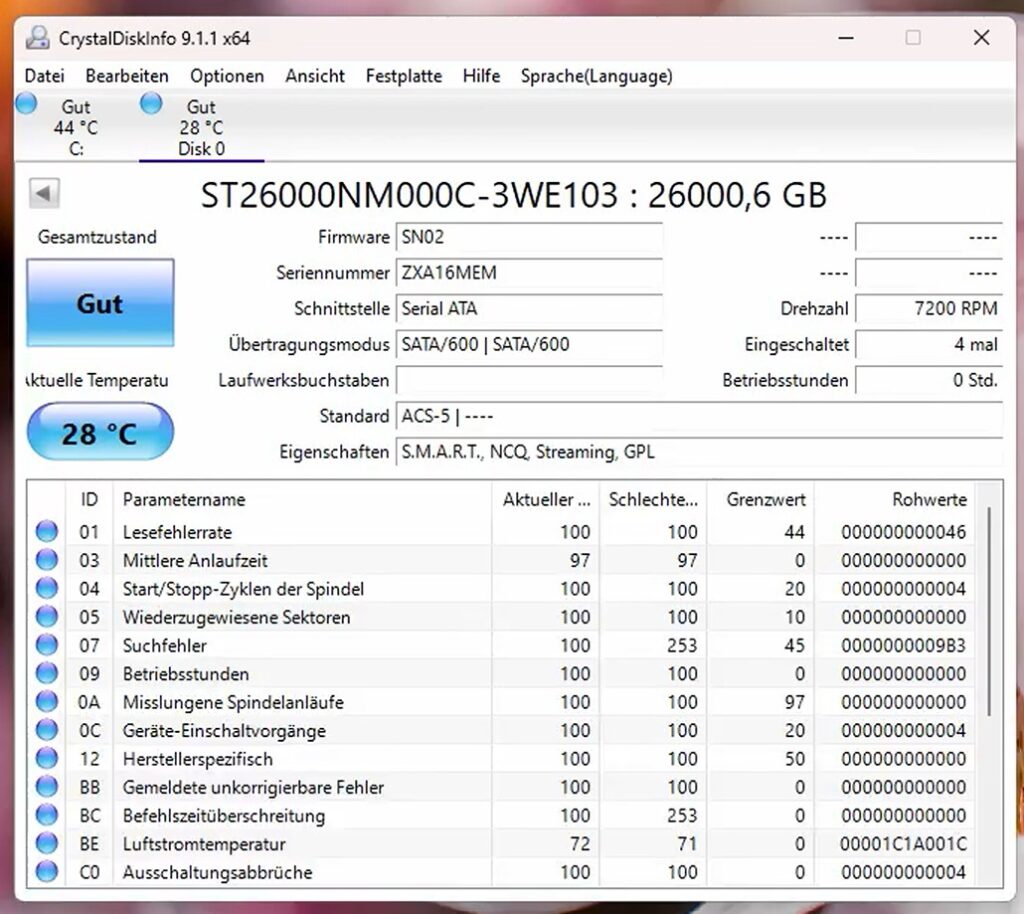Click raw value 000000000046 of Lesefehlerrate
Image resolution: width=1024 pixels, height=914 pixels.
point(903,532)
